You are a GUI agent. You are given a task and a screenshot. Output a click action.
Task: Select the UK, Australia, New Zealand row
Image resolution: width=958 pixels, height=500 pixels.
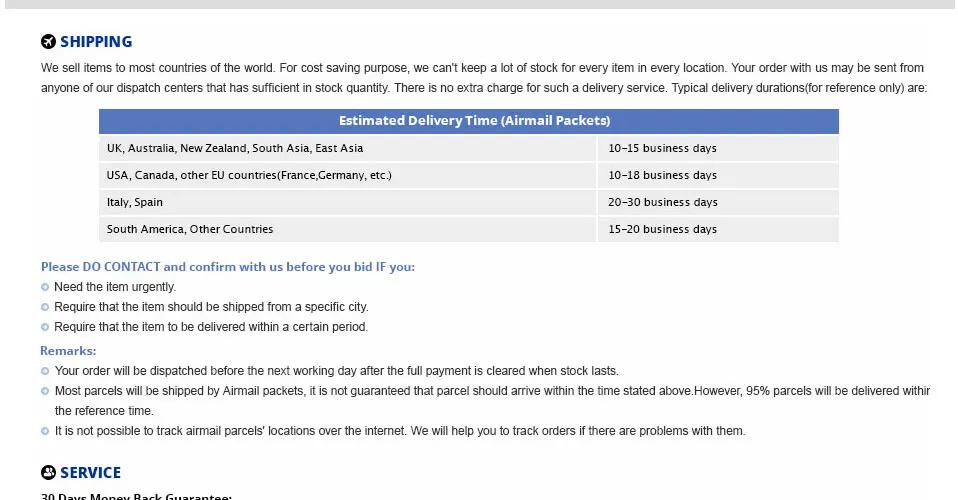coord(469,148)
